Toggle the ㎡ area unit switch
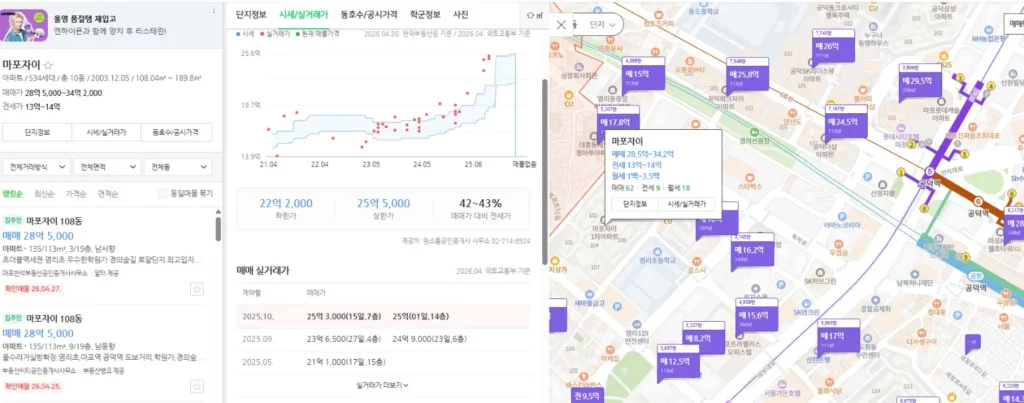 [x=536, y=15]
